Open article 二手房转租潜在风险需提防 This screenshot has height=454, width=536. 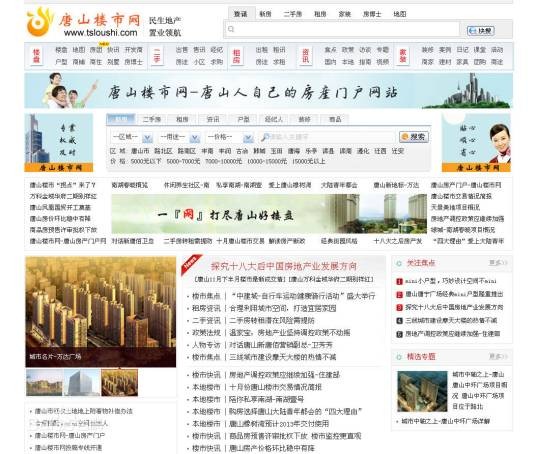tap(272, 320)
